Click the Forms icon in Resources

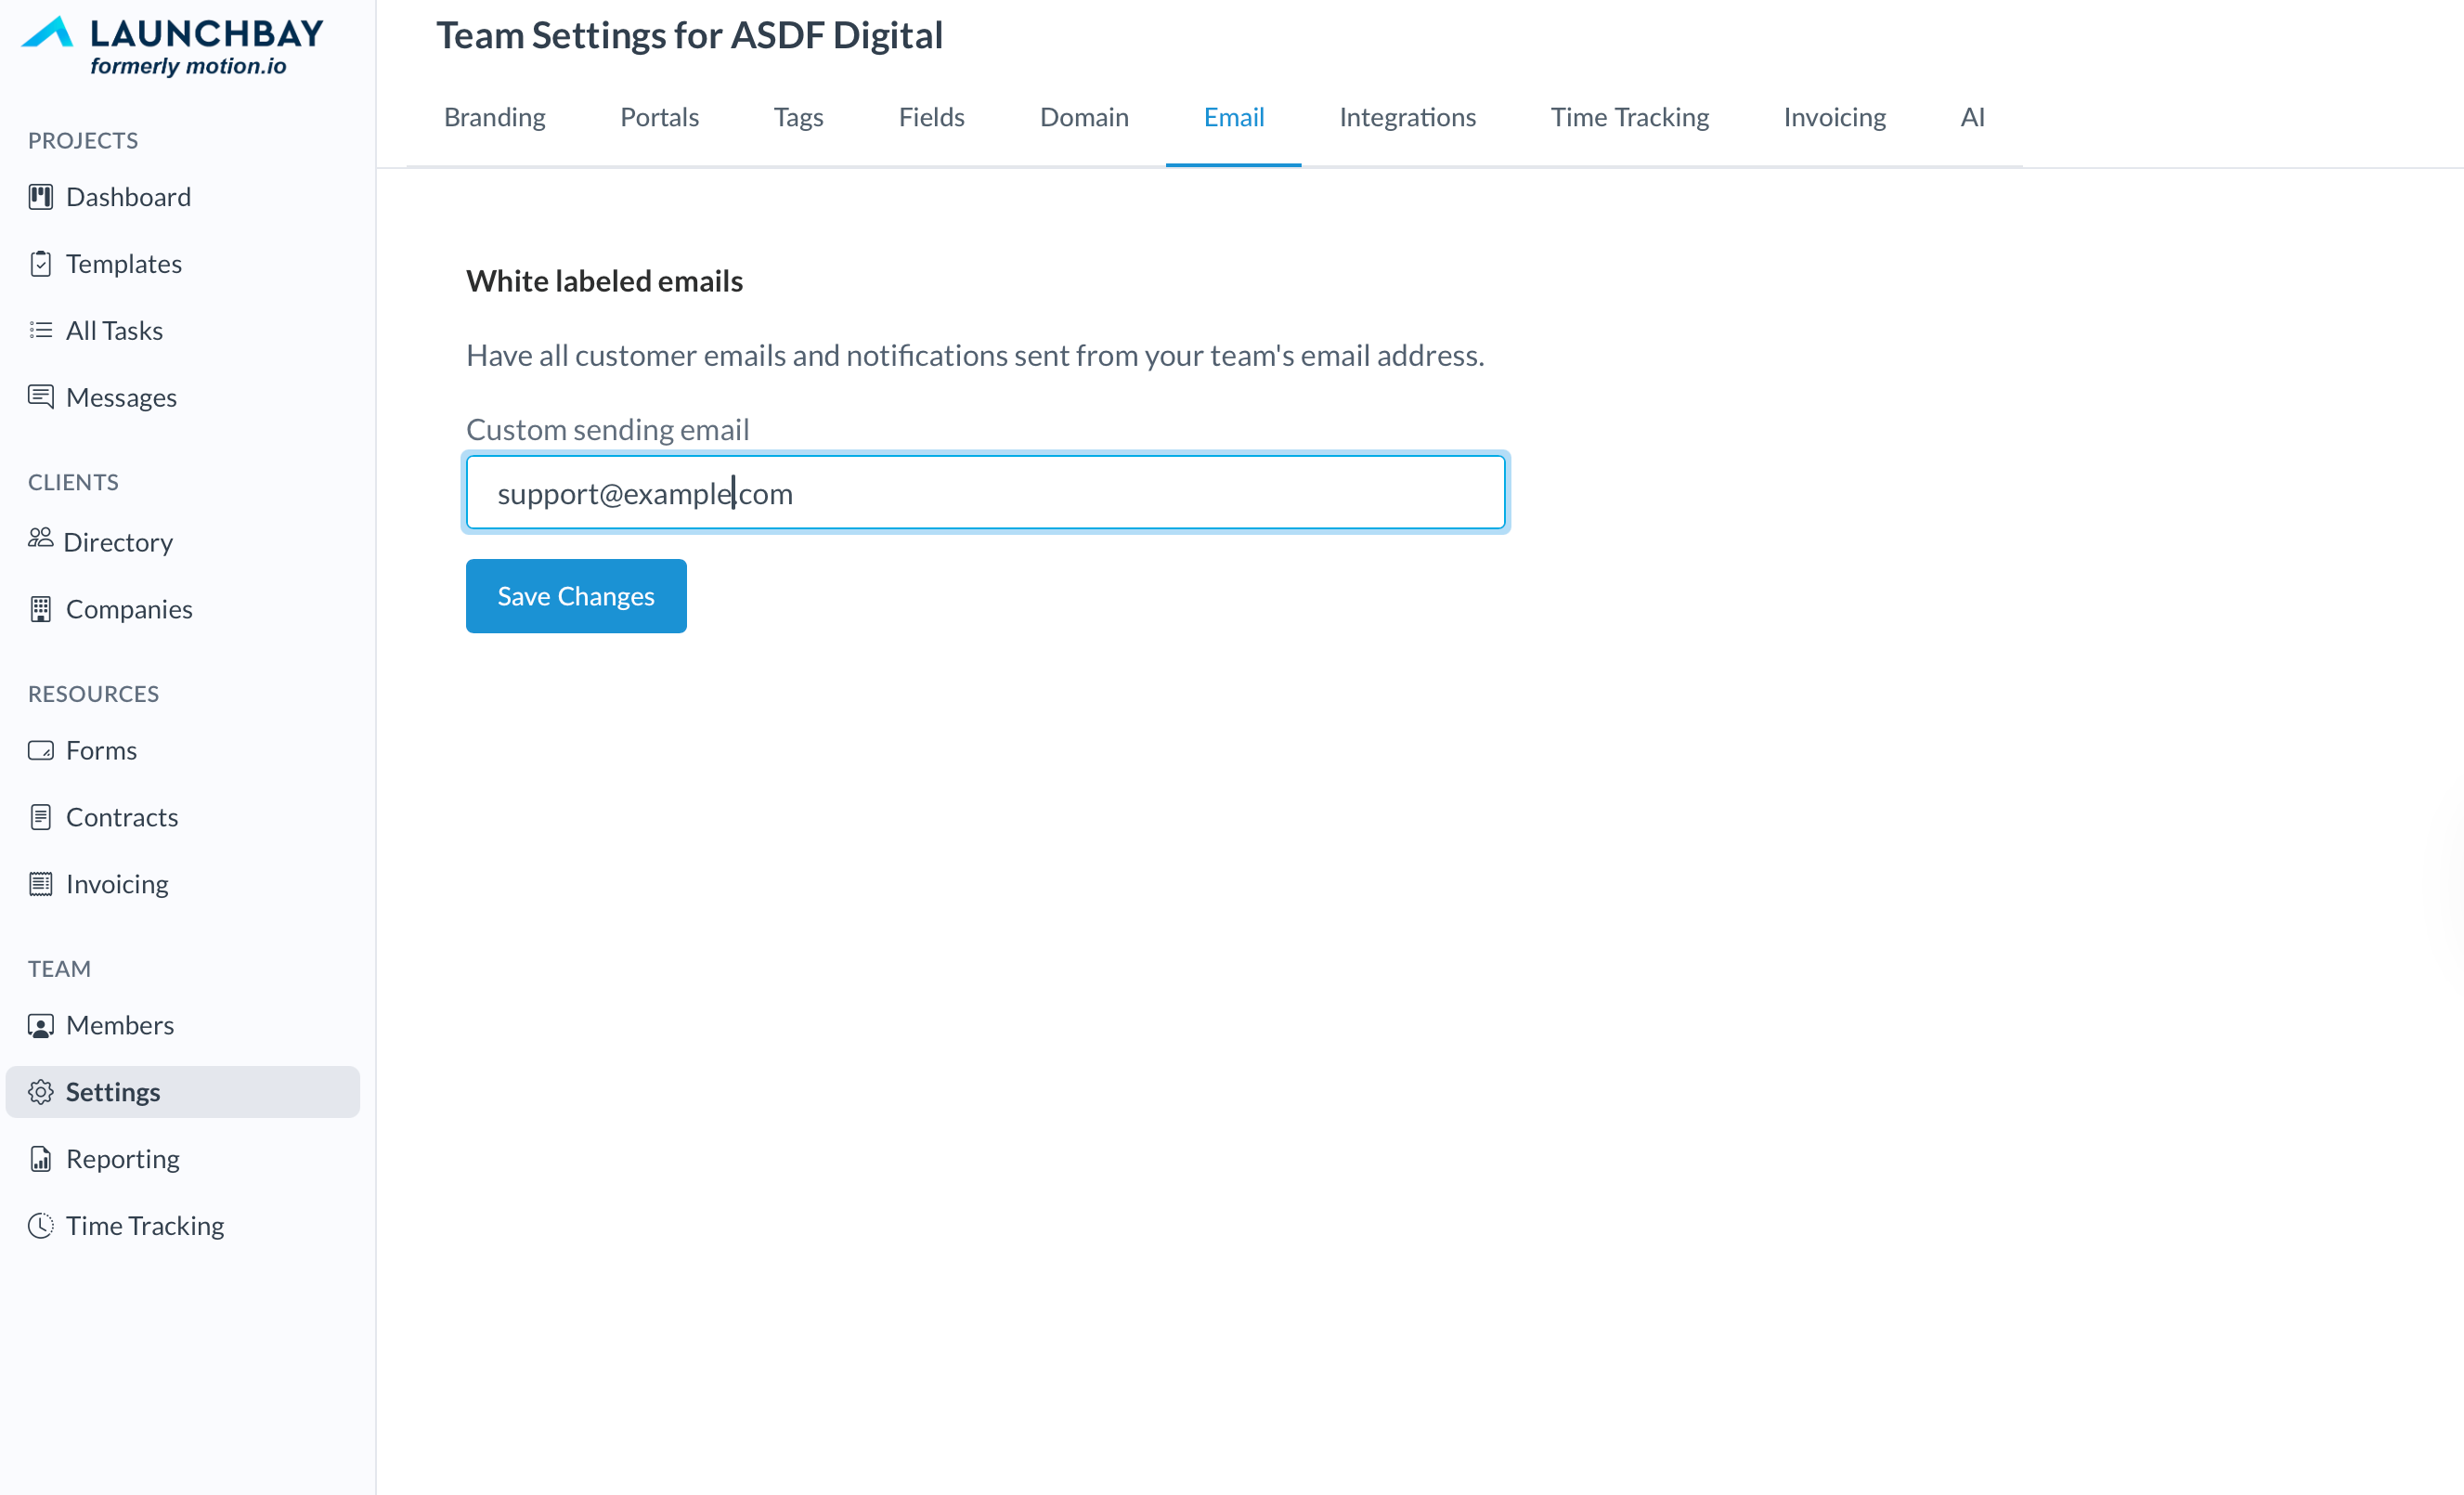point(41,750)
